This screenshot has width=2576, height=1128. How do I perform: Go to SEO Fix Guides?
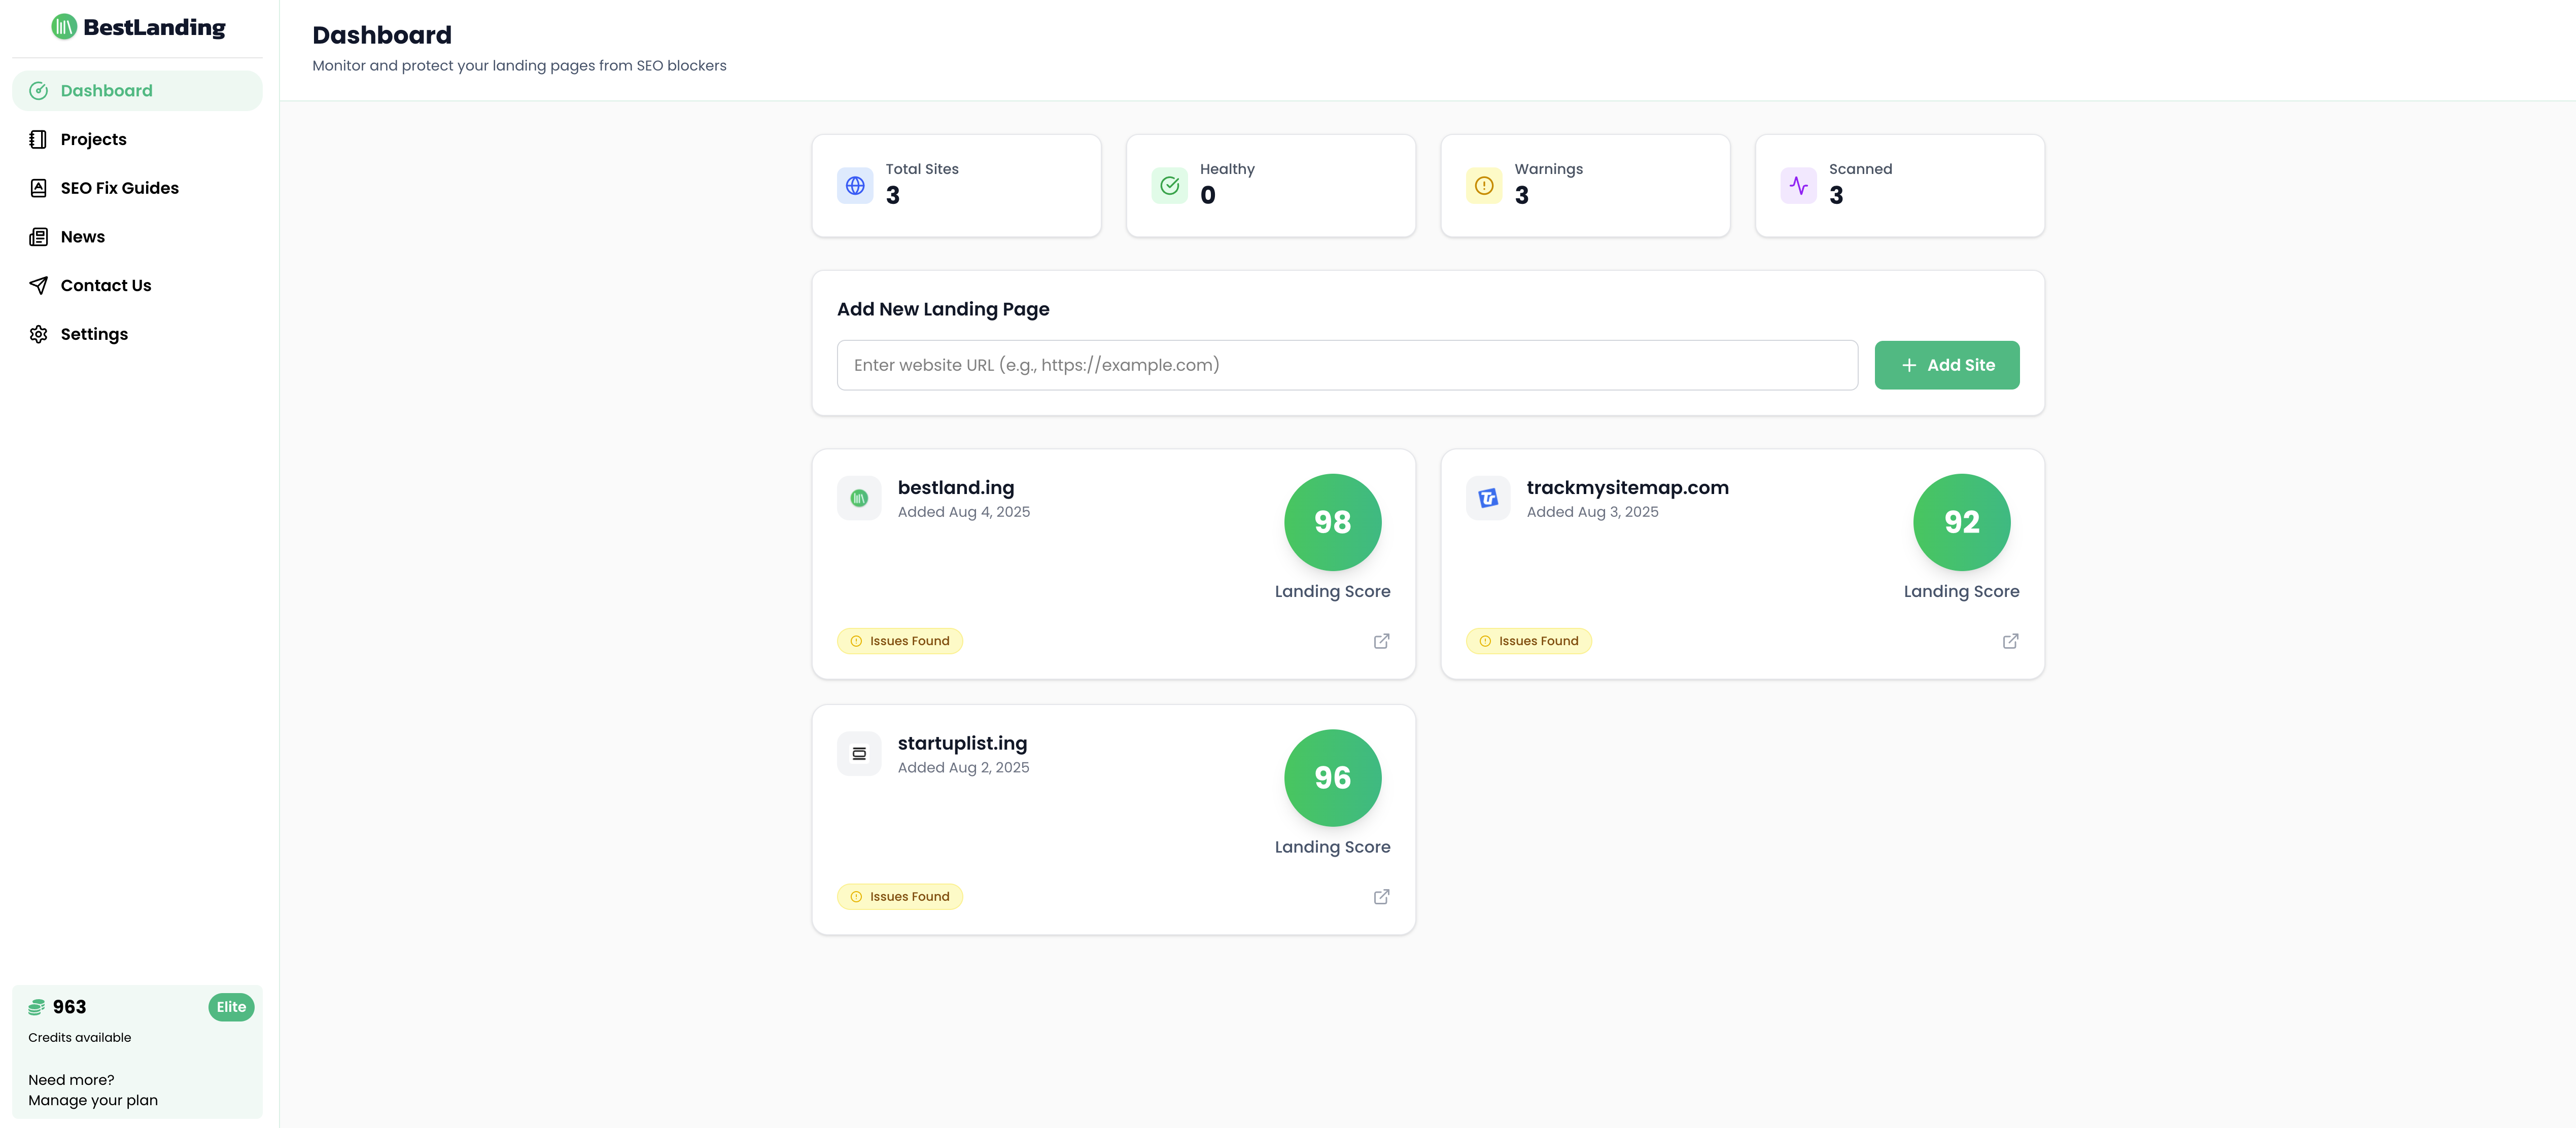point(137,188)
